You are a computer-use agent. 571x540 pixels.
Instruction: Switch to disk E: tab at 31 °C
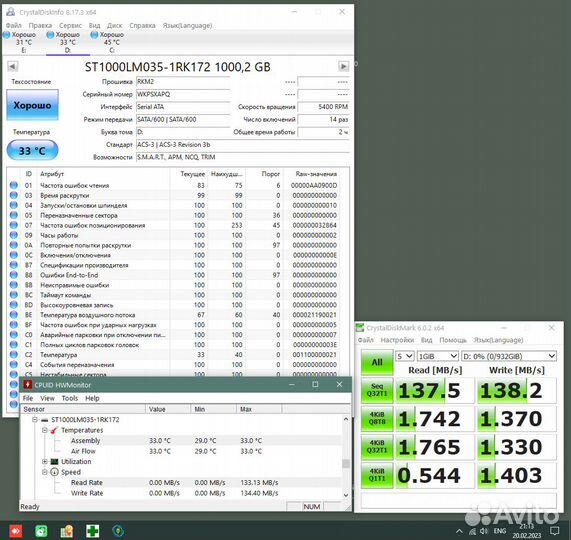tap(23, 42)
